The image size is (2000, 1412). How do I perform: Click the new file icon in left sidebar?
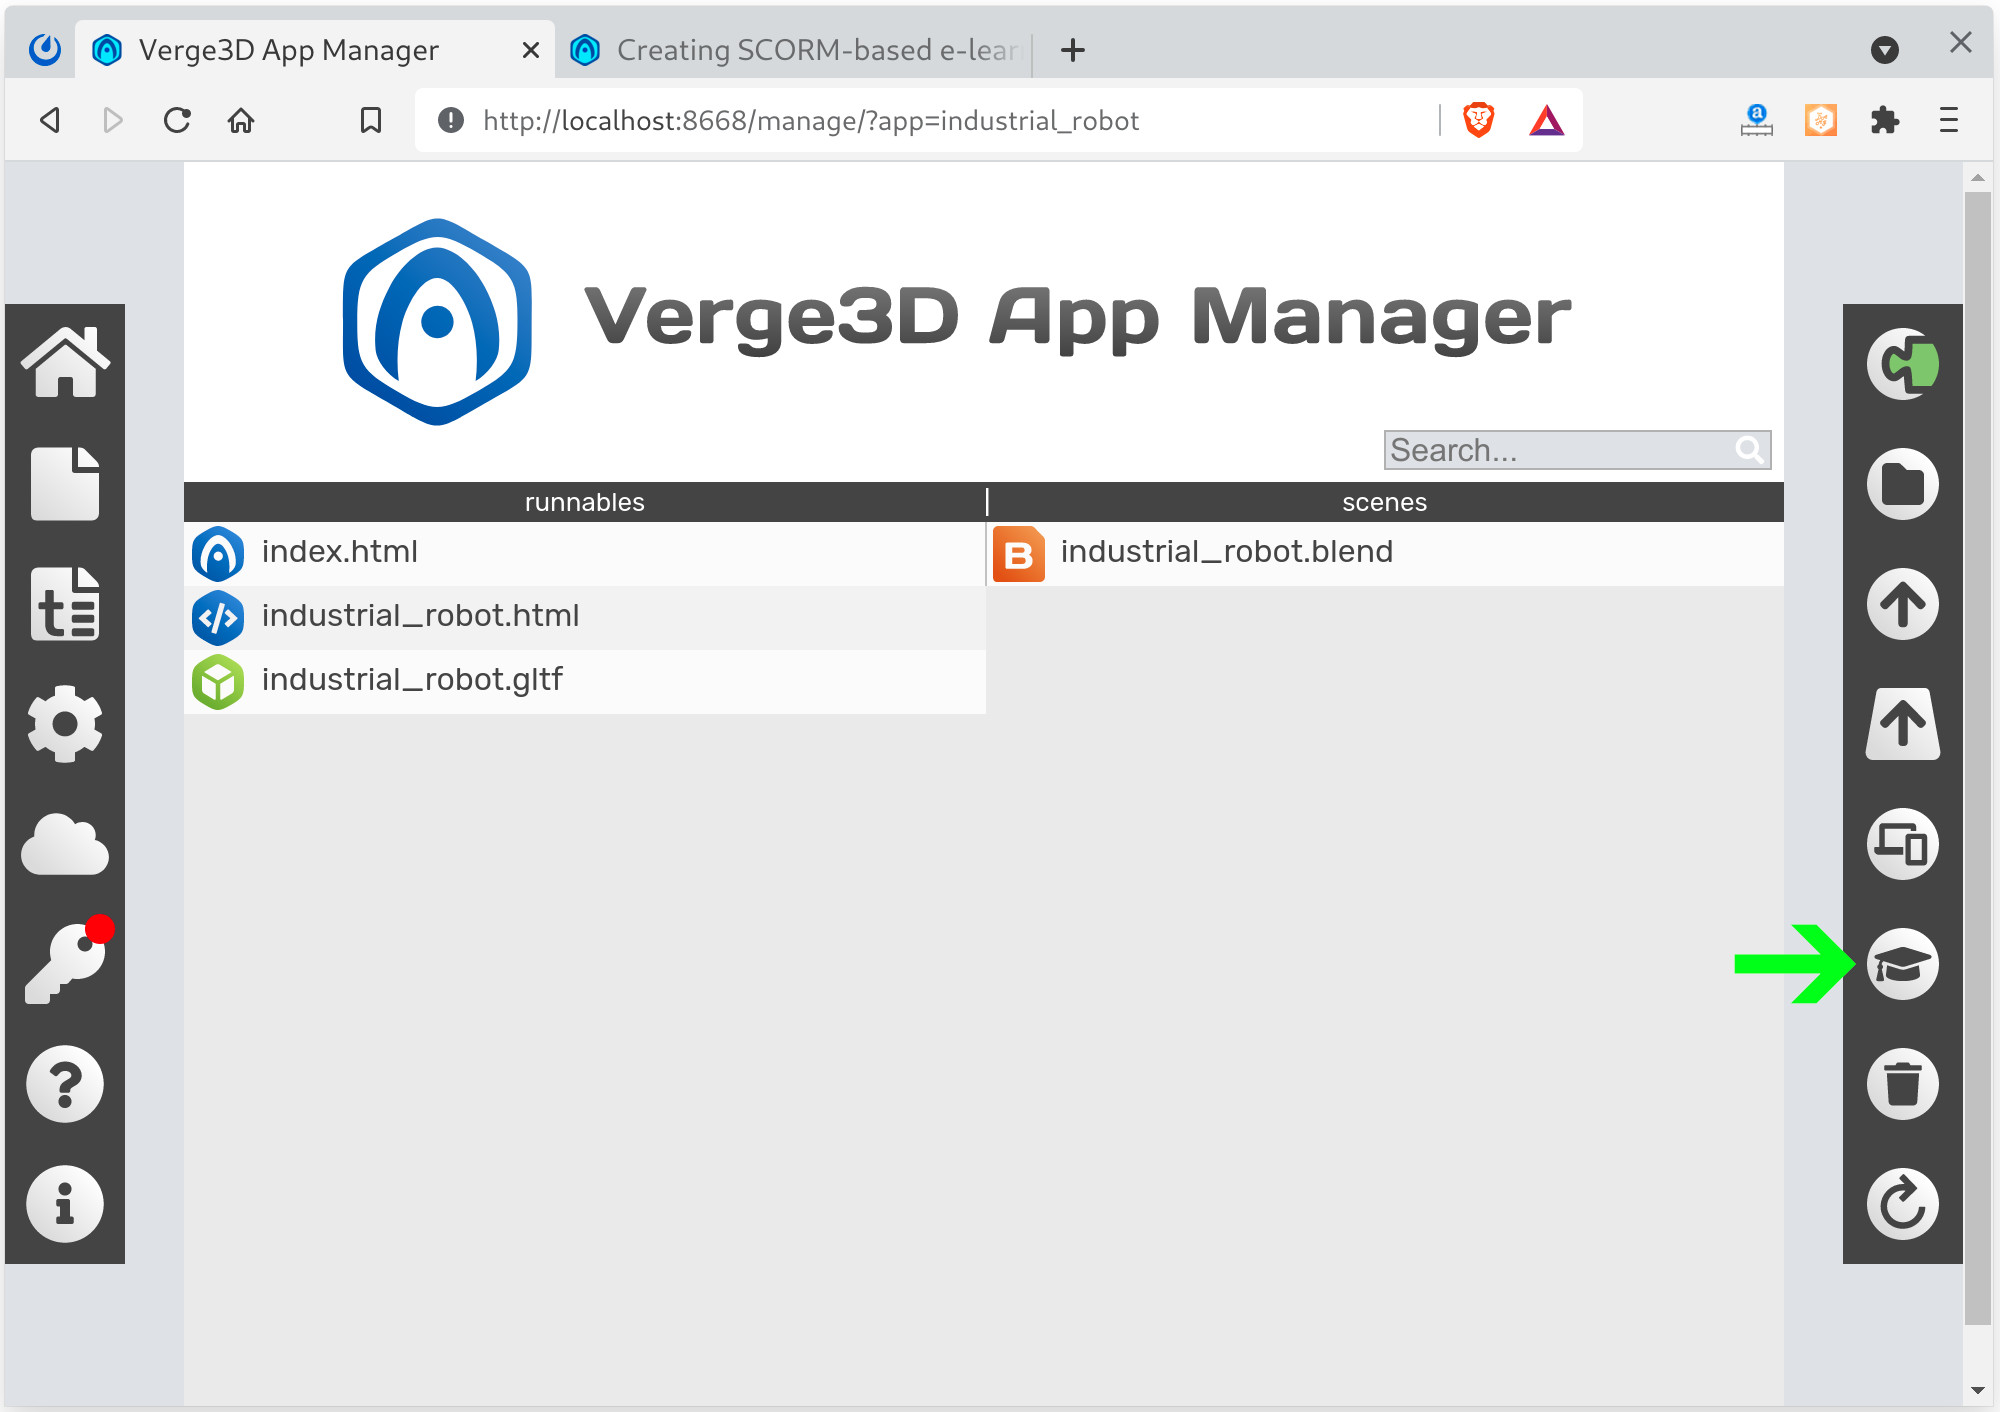65,484
